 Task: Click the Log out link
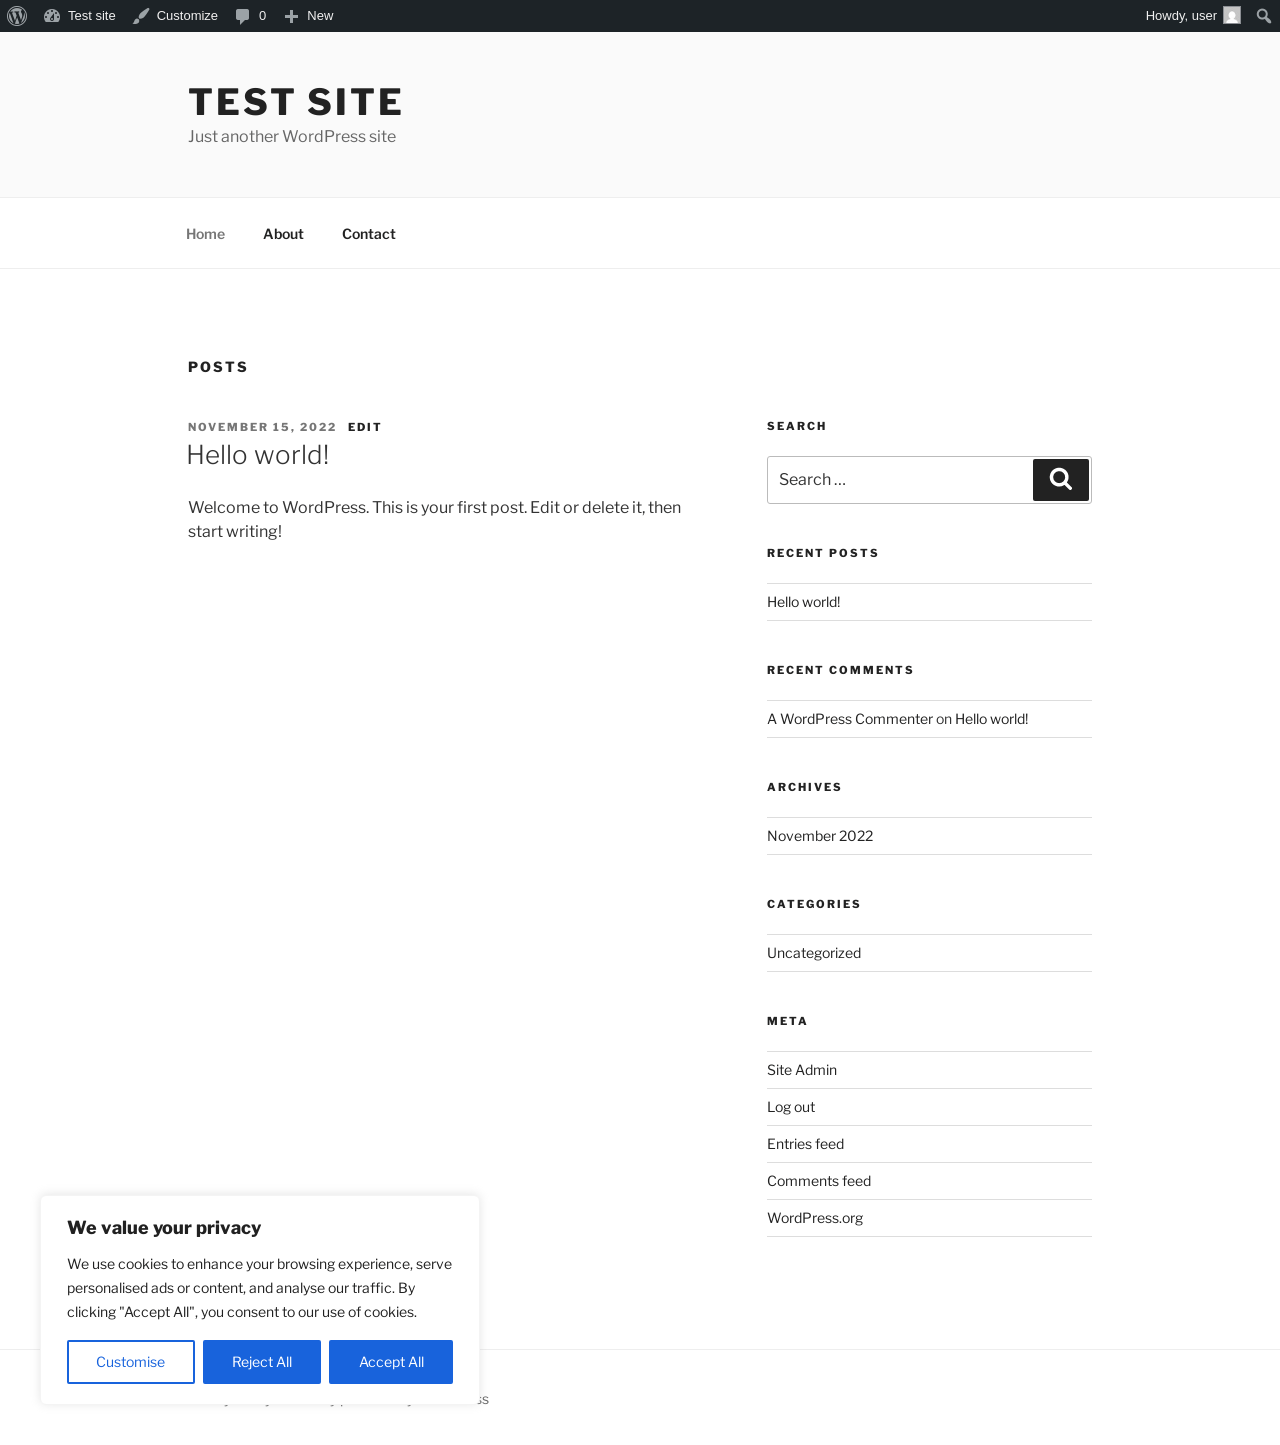791,1107
